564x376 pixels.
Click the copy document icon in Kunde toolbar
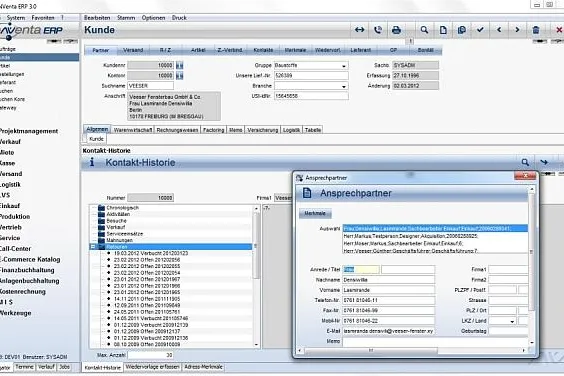[x=461, y=30]
